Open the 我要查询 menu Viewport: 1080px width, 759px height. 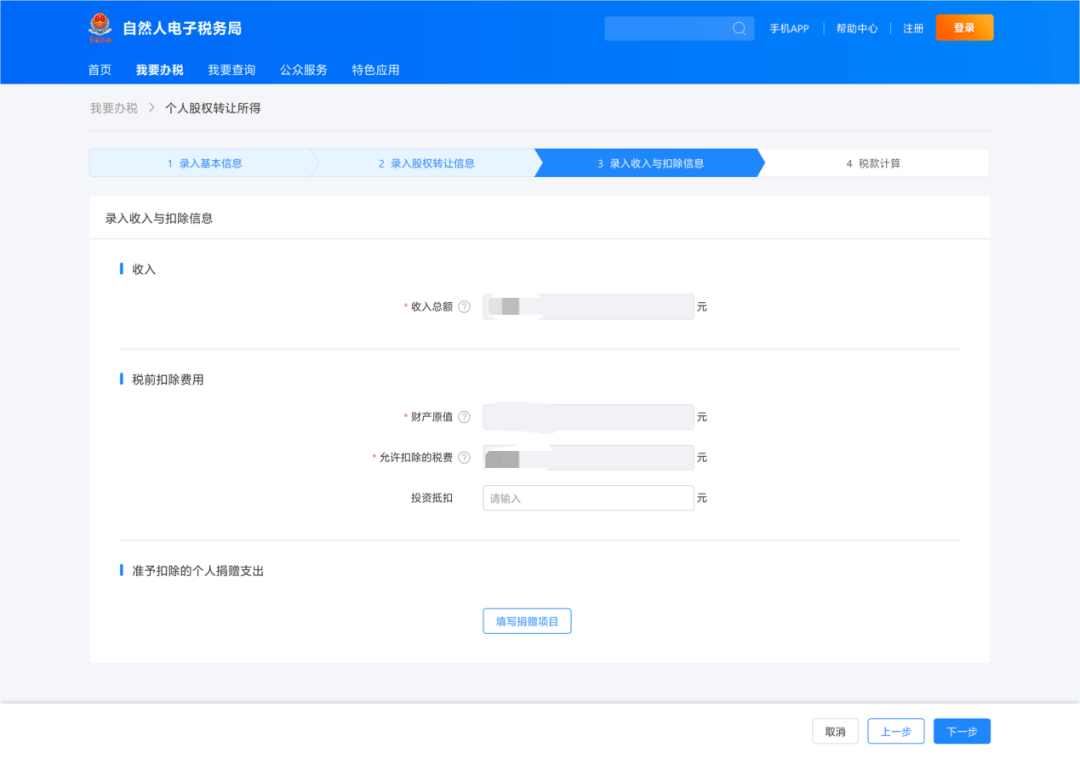[x=231, y=70]
